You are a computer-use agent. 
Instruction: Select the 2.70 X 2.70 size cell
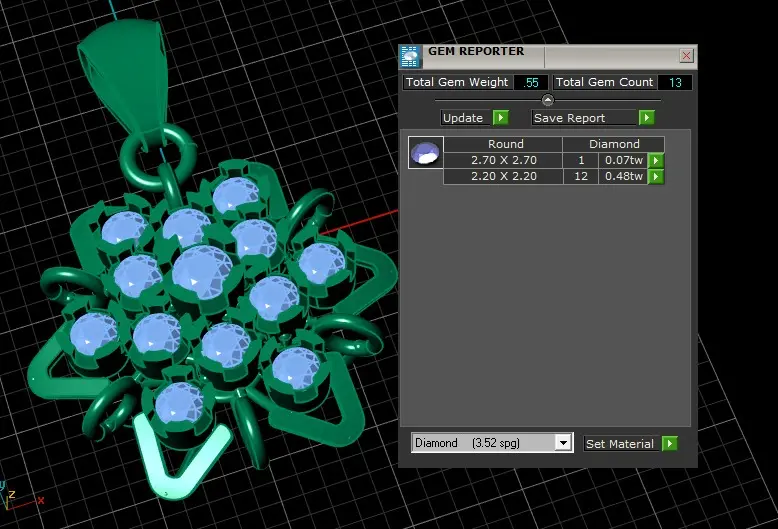coord(504,160)
